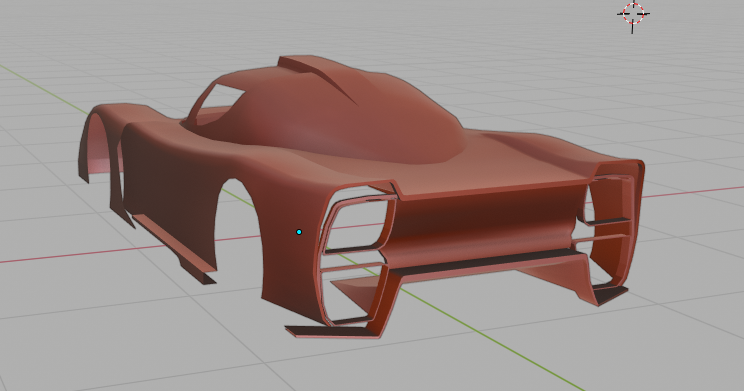The image size is (744, 391).
Task: Select the right lower rear fin plate
Action: point(610,295)
